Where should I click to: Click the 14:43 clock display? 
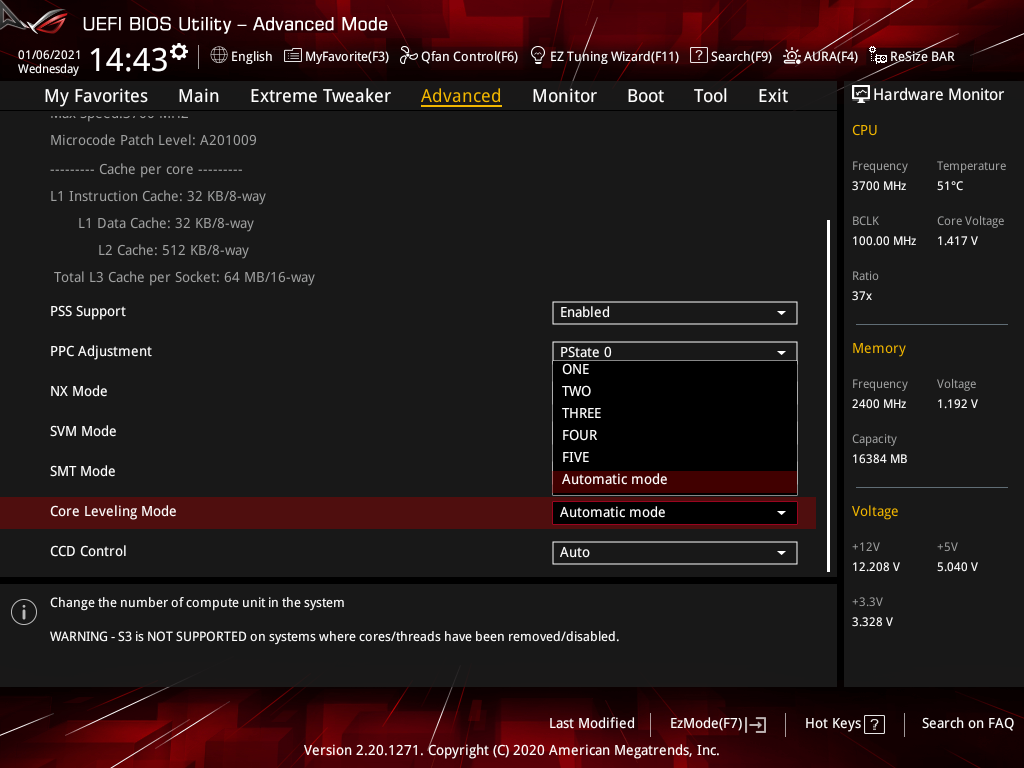coord(129,60)
